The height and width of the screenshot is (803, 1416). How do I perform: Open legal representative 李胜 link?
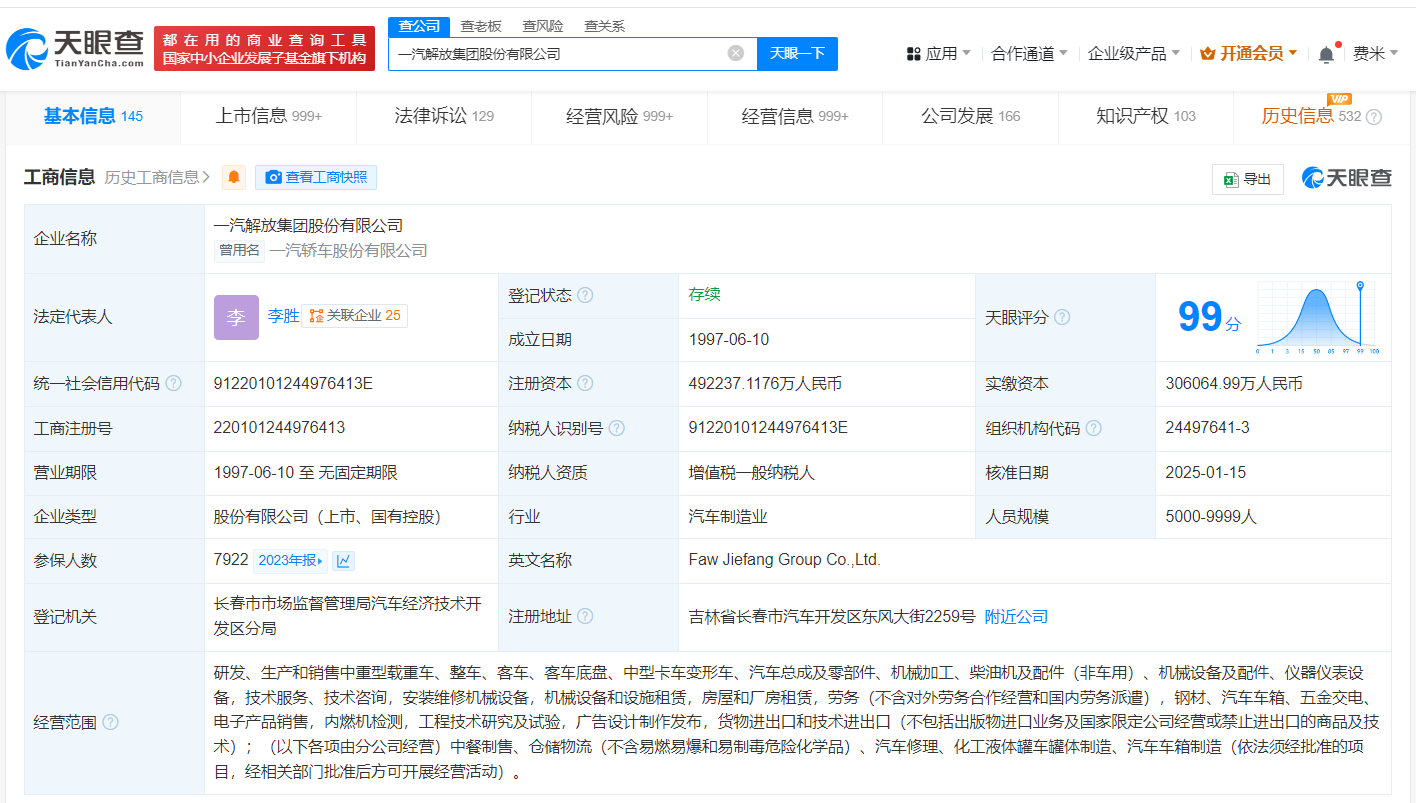[283, 316]
